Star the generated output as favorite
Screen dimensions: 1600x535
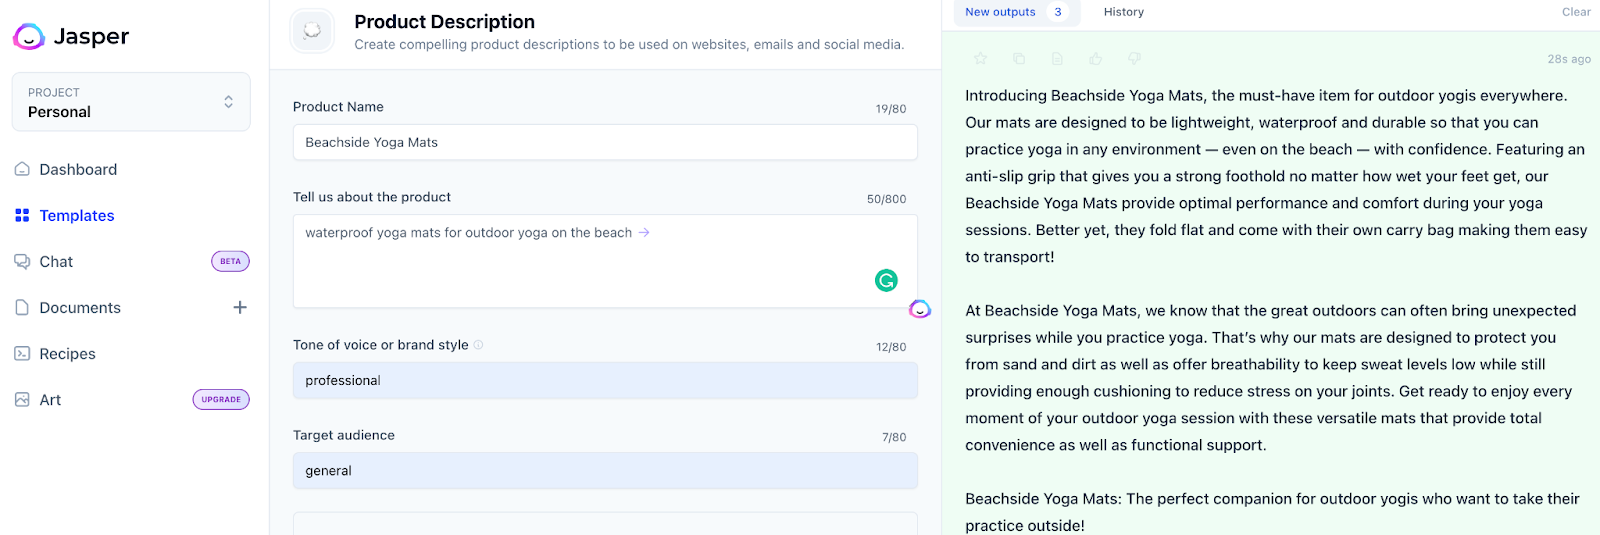click(x=980, y=59)
